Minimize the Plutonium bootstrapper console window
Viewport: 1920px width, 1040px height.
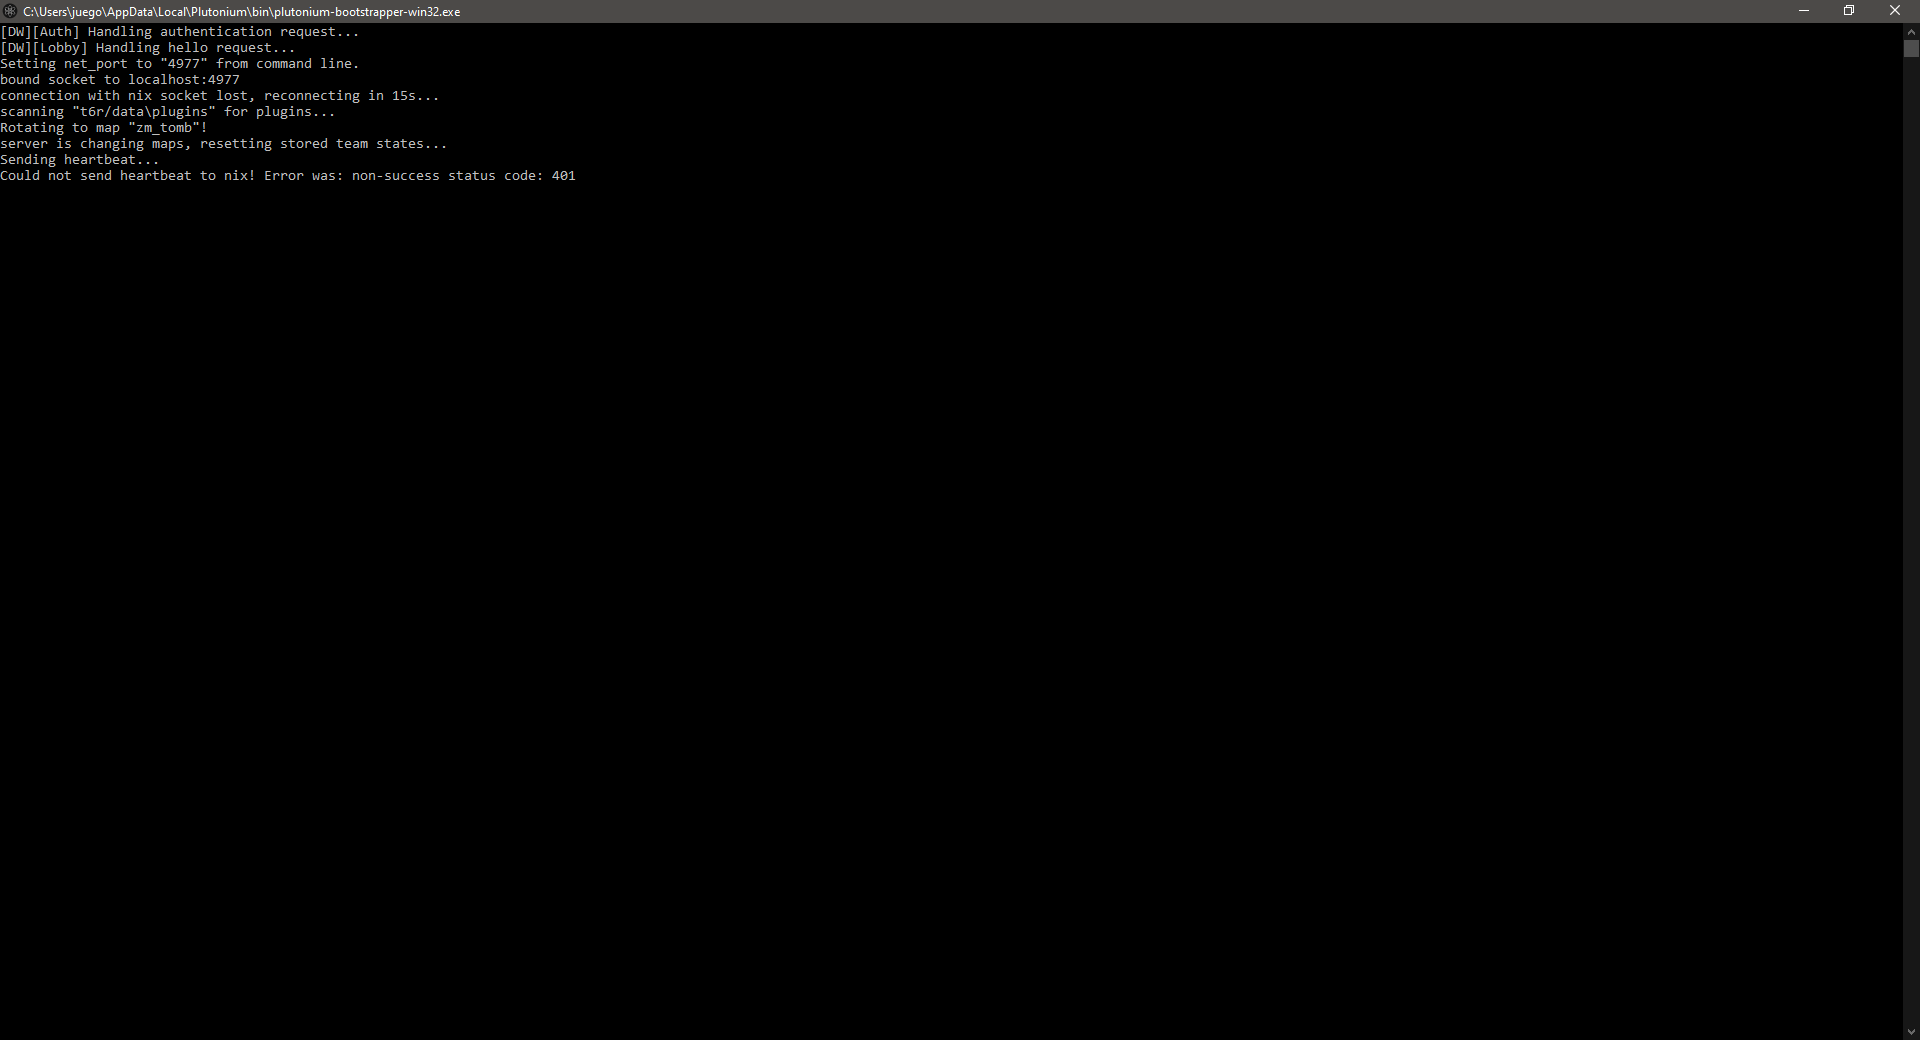[x=1804, y=11]
